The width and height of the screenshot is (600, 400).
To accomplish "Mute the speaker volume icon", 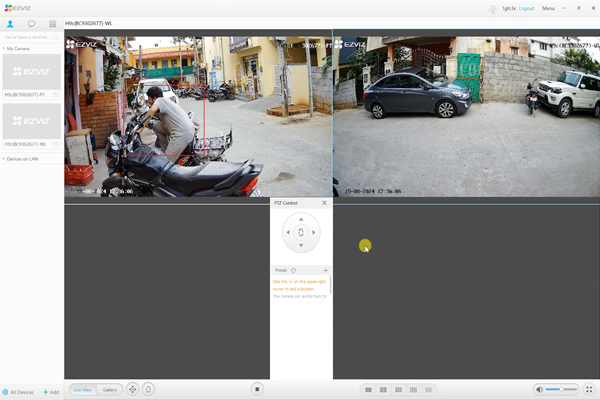I will [x=539, y=389].
